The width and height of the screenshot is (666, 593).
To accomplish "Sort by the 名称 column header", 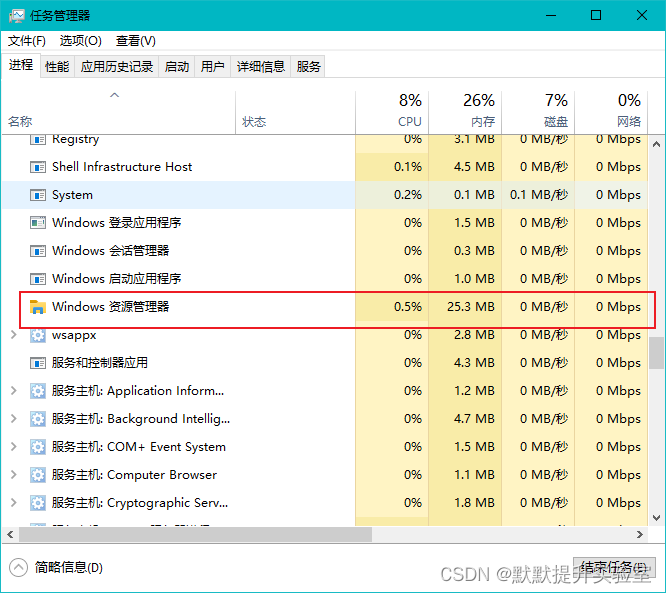I will (119, 113).
